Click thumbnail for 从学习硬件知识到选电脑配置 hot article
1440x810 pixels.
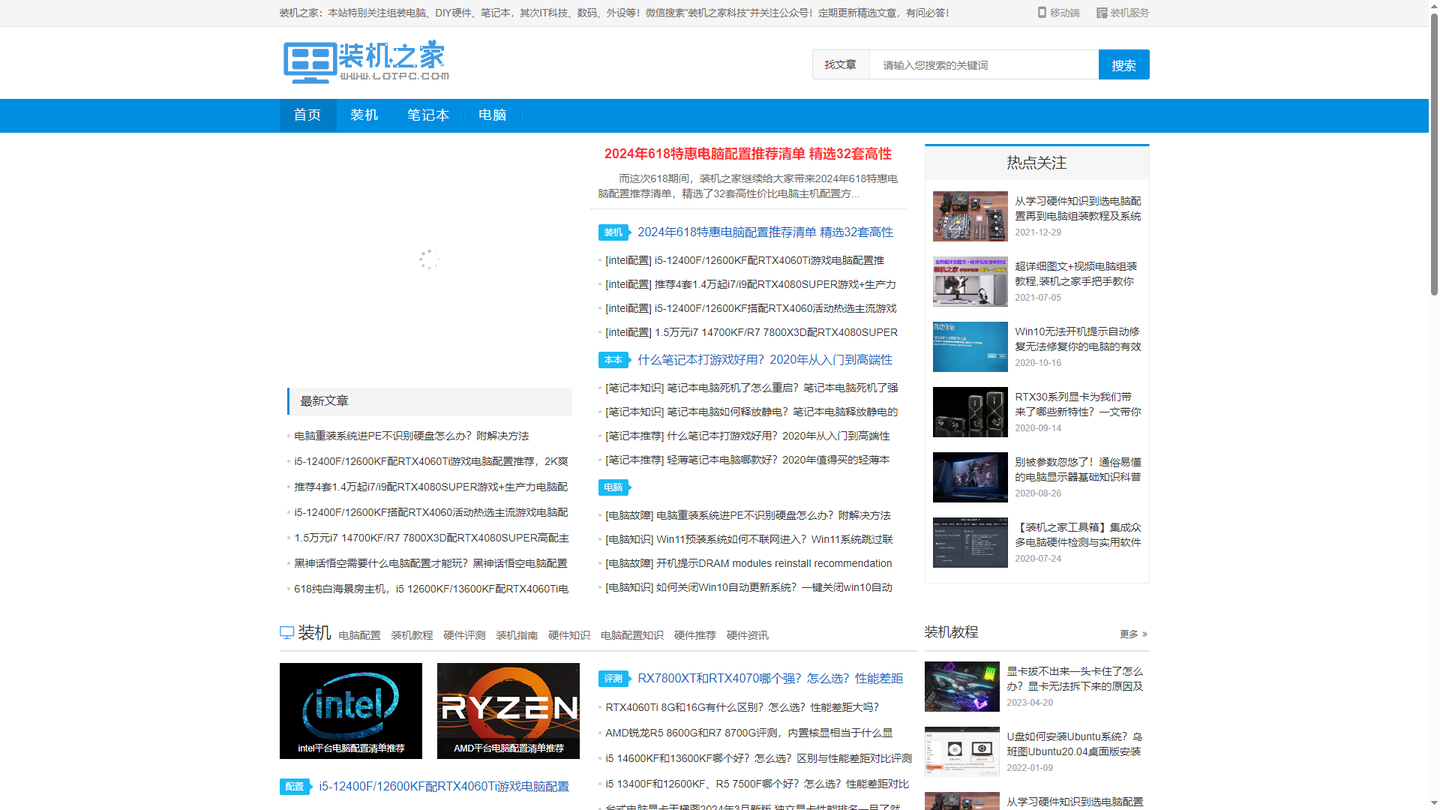(x=970, y=216)
